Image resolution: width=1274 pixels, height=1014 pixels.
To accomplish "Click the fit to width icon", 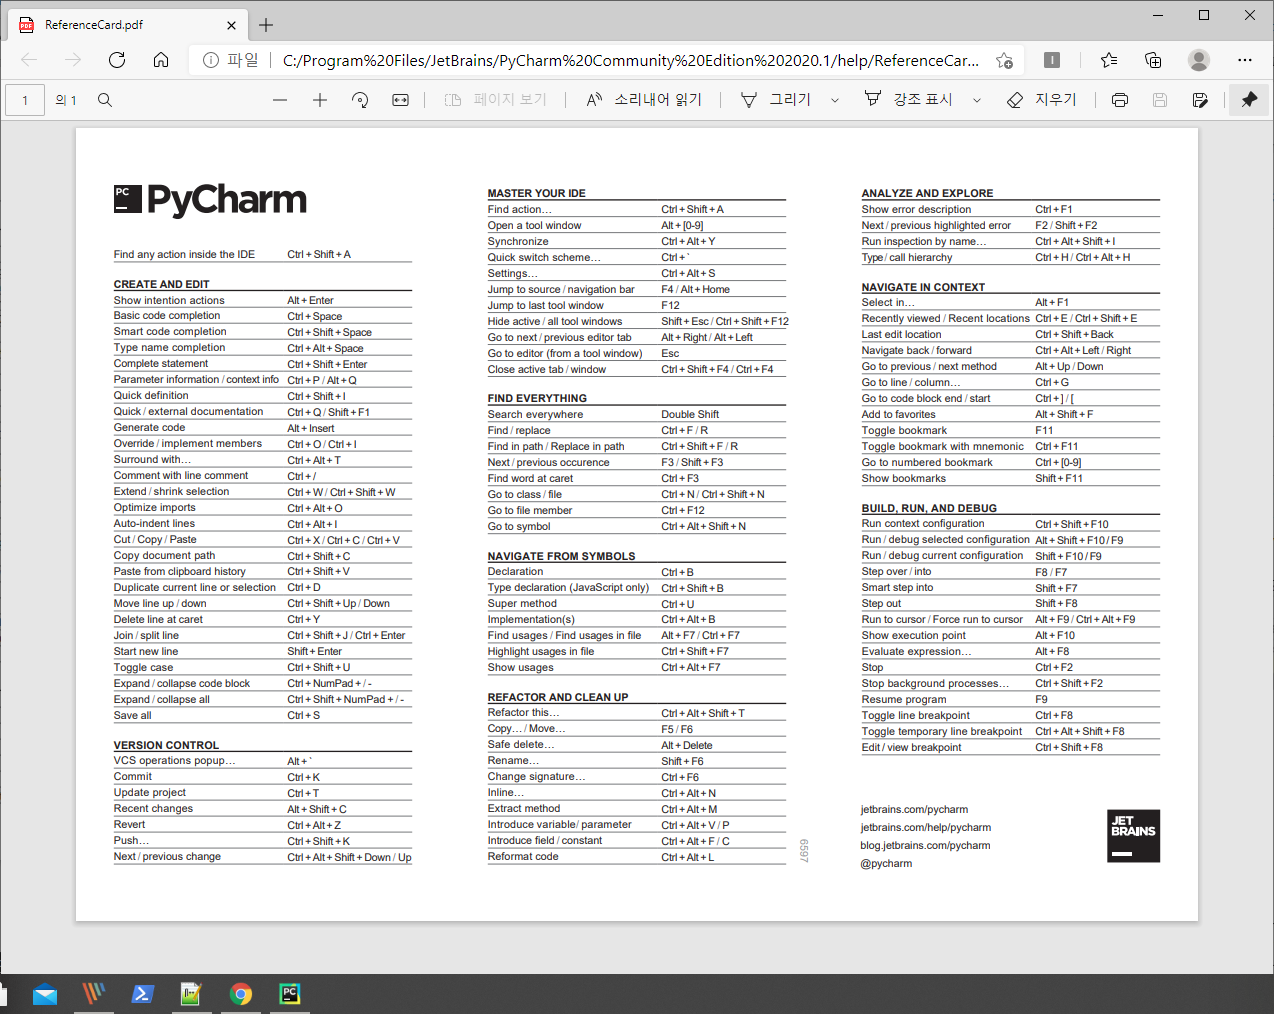I will 400,100.
